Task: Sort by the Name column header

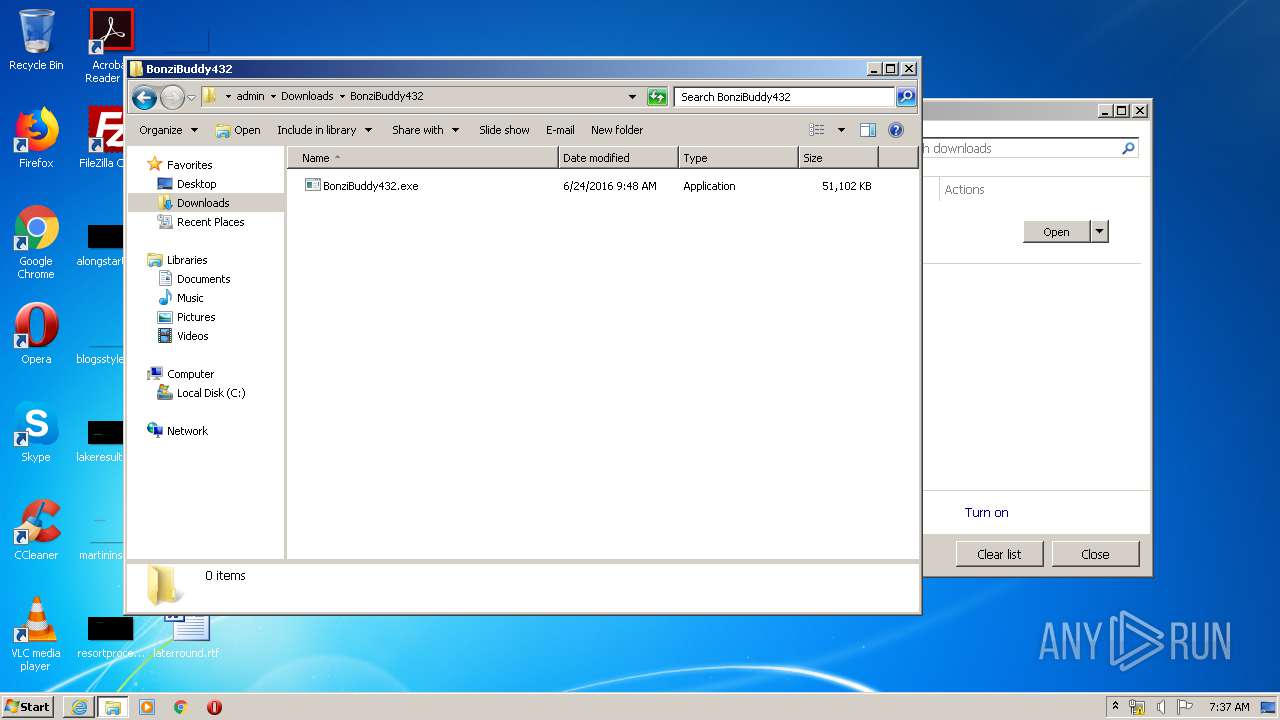Action: coord(422,158)
